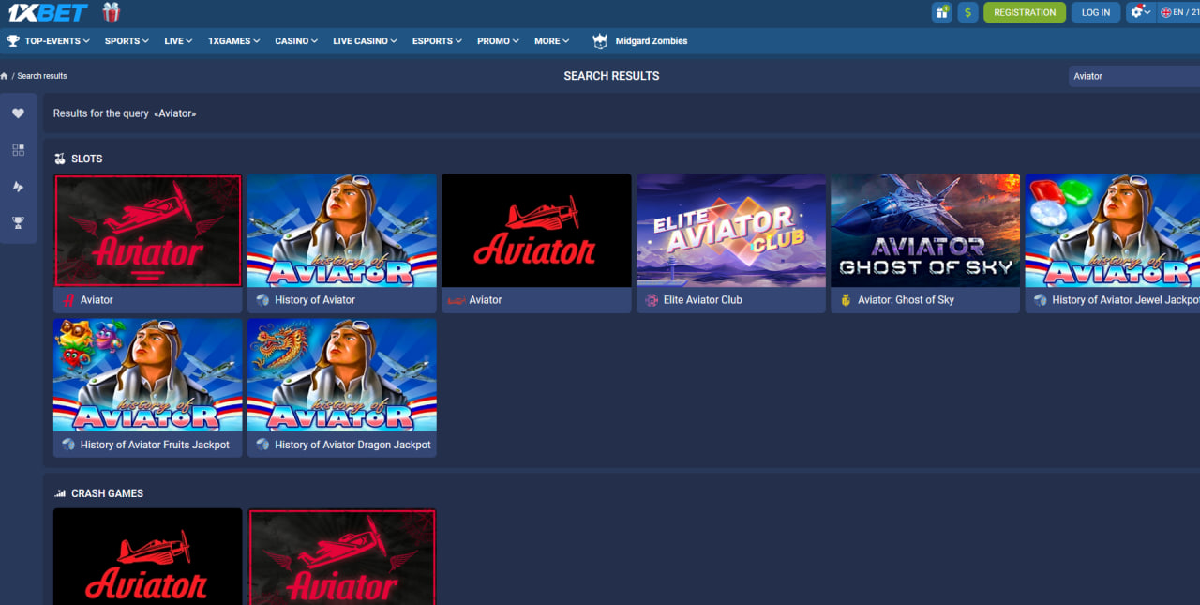Click trophy icon beside TOP-EVENTS

pos(13,41)
